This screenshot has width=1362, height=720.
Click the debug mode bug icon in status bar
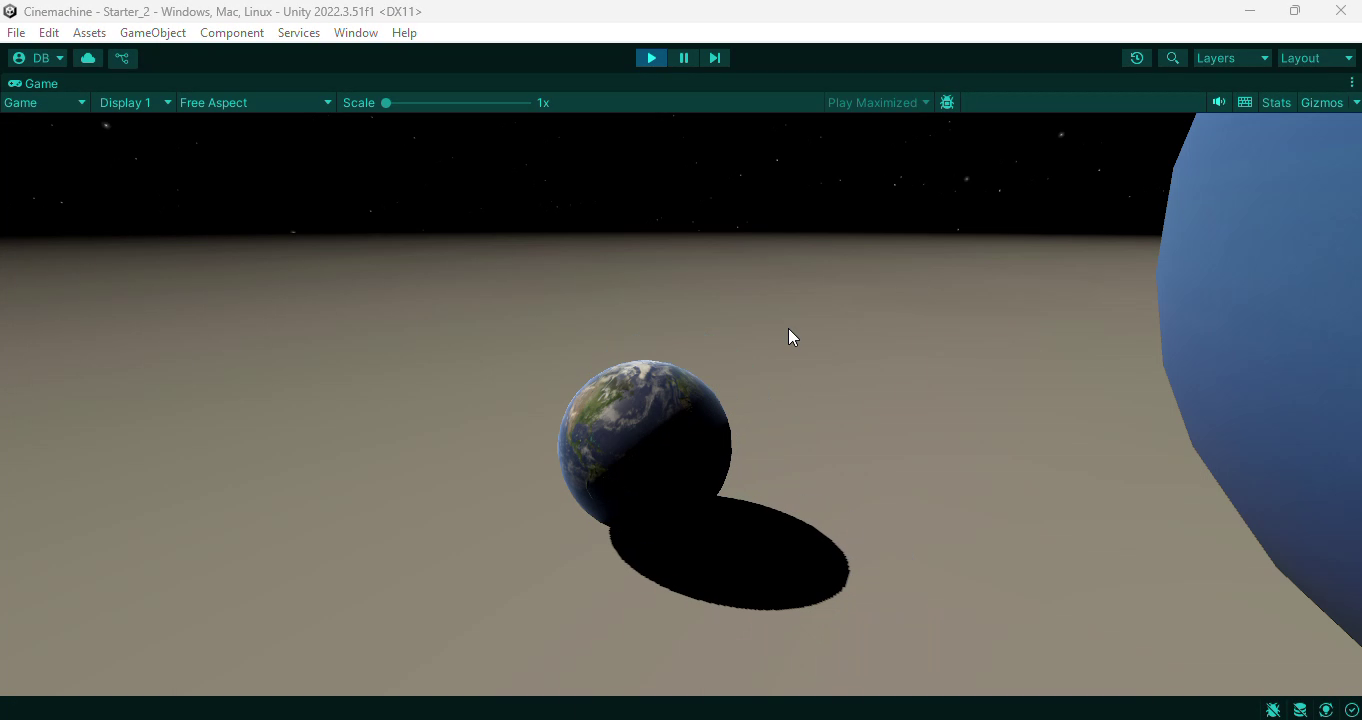point(1273,710)
